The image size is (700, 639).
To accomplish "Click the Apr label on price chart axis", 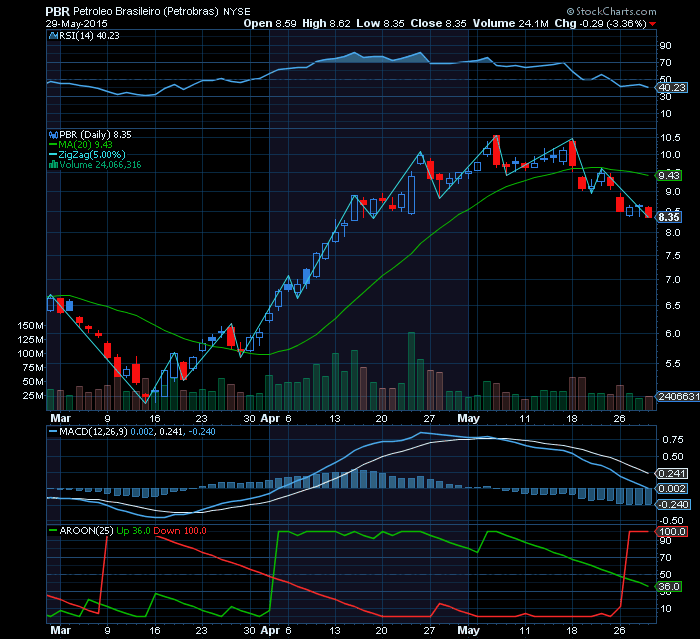I will [270, 418].
